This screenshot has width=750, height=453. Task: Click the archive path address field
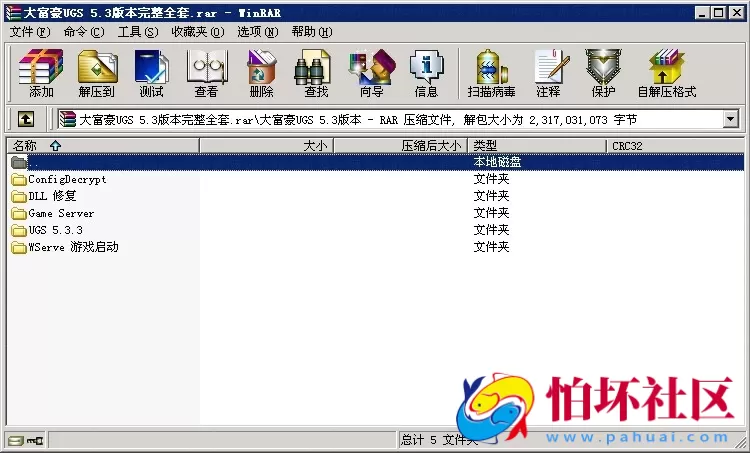coord(390,119)
